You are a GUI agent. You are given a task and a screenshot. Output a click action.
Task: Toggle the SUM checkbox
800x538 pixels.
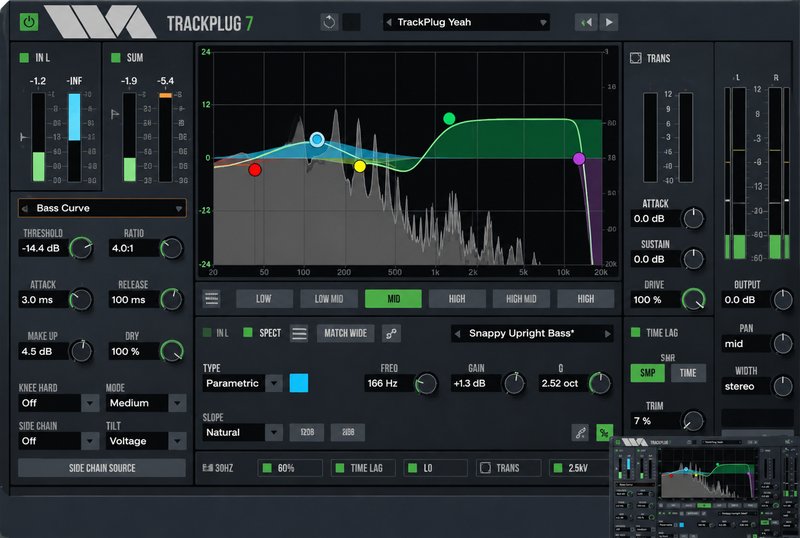115,58
